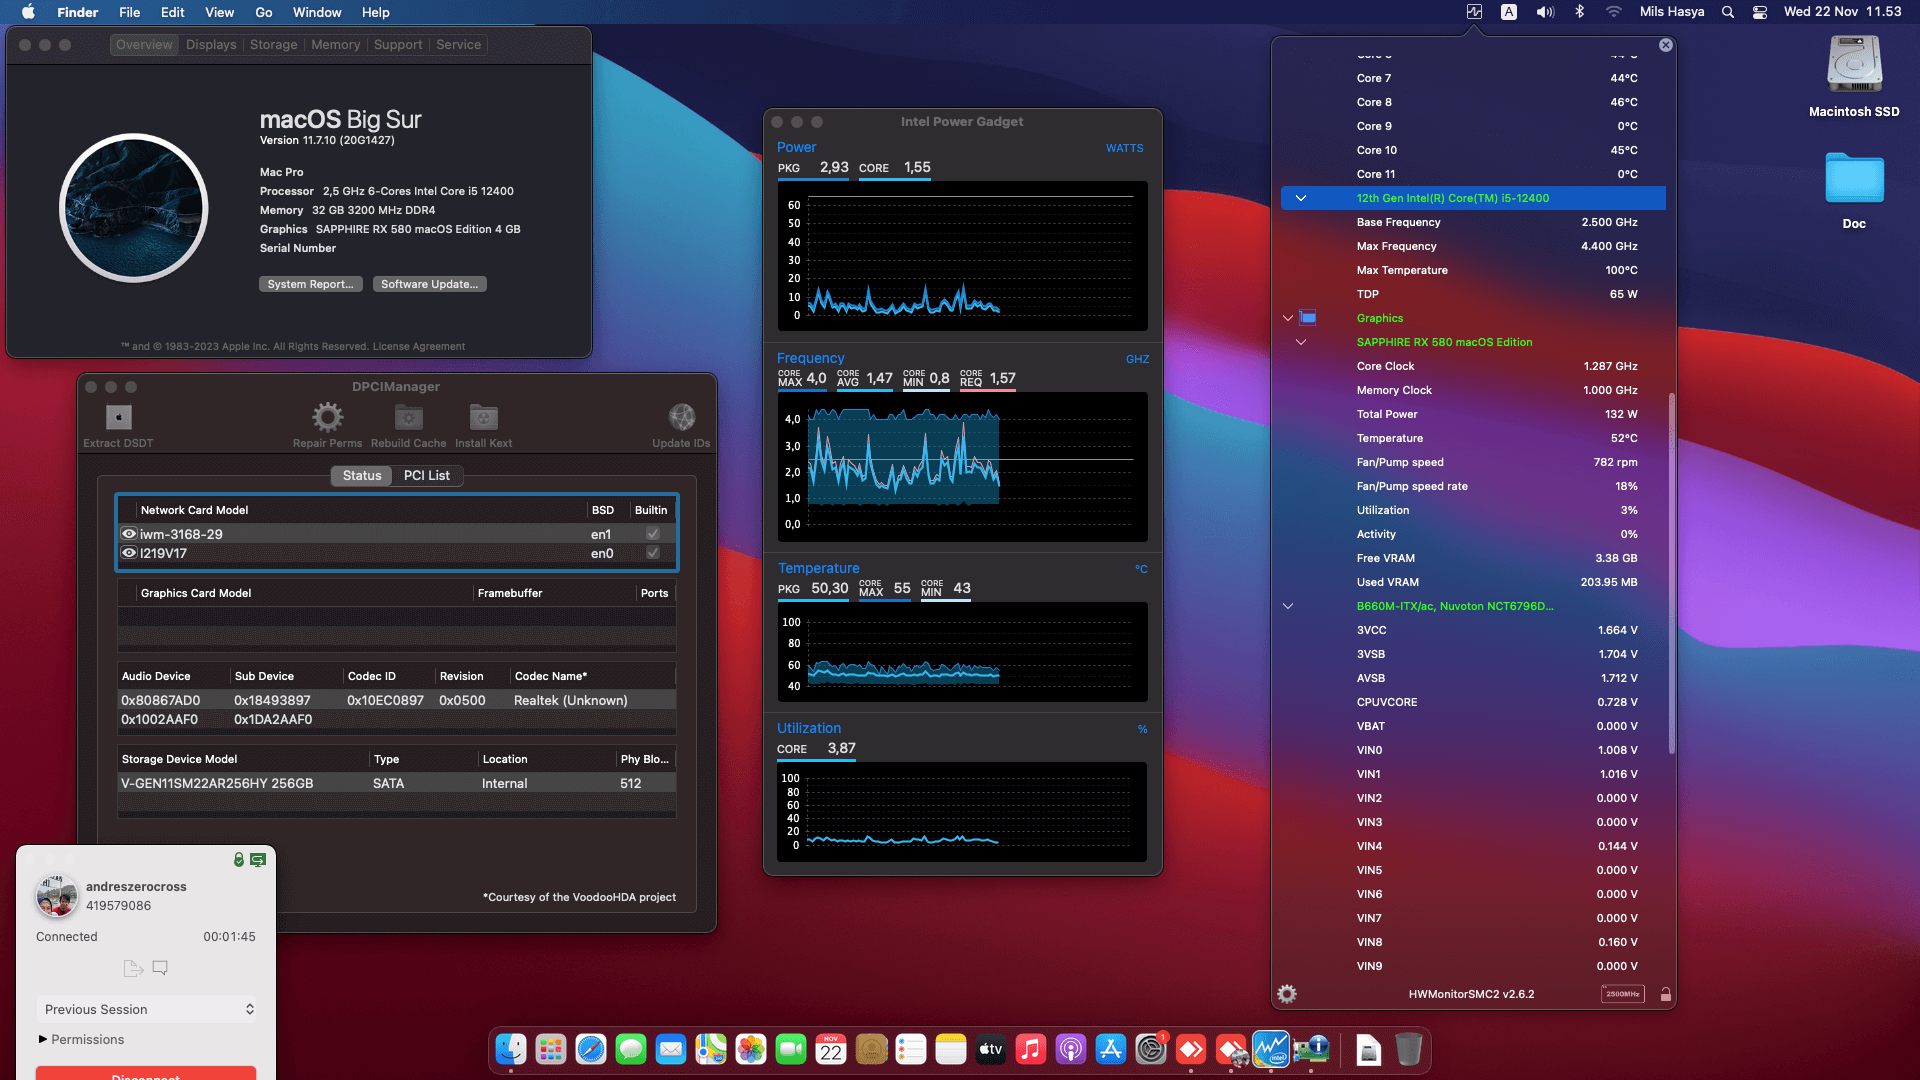This screenshot has width=1920, height=1080.
Task: Open the File menu
Action: click(x=129, y=12)
